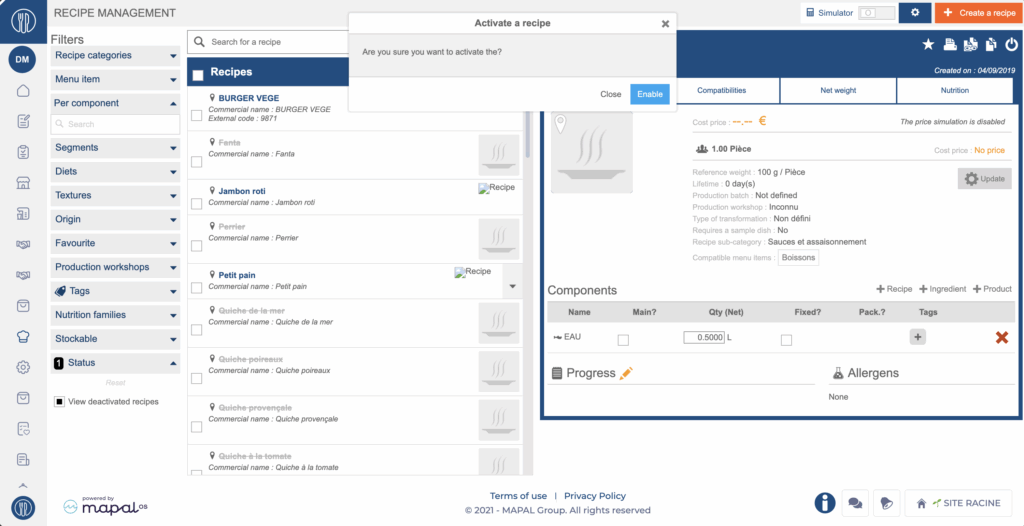Click Close text in the dialog footer
1024x526 pixels.
[x=611, y=94]
